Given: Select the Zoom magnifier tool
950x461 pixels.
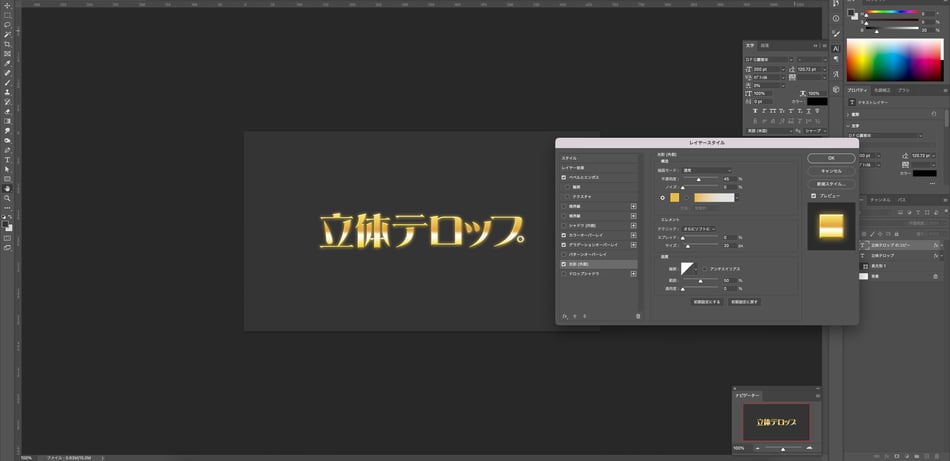Looking at the screenshot, I should [x=7, y=198].
